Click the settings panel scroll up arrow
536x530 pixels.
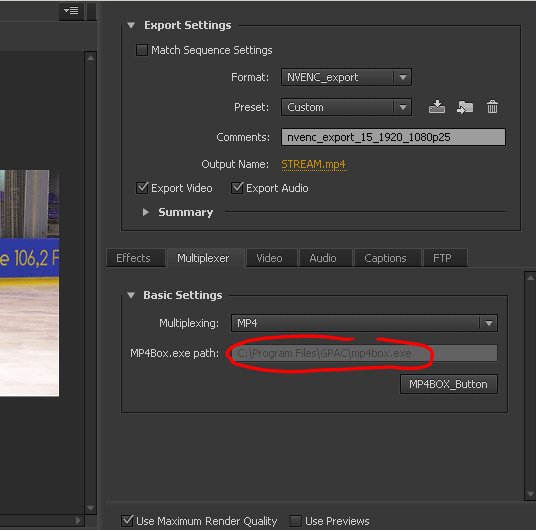pyautogui.click(x=530, y=278)
